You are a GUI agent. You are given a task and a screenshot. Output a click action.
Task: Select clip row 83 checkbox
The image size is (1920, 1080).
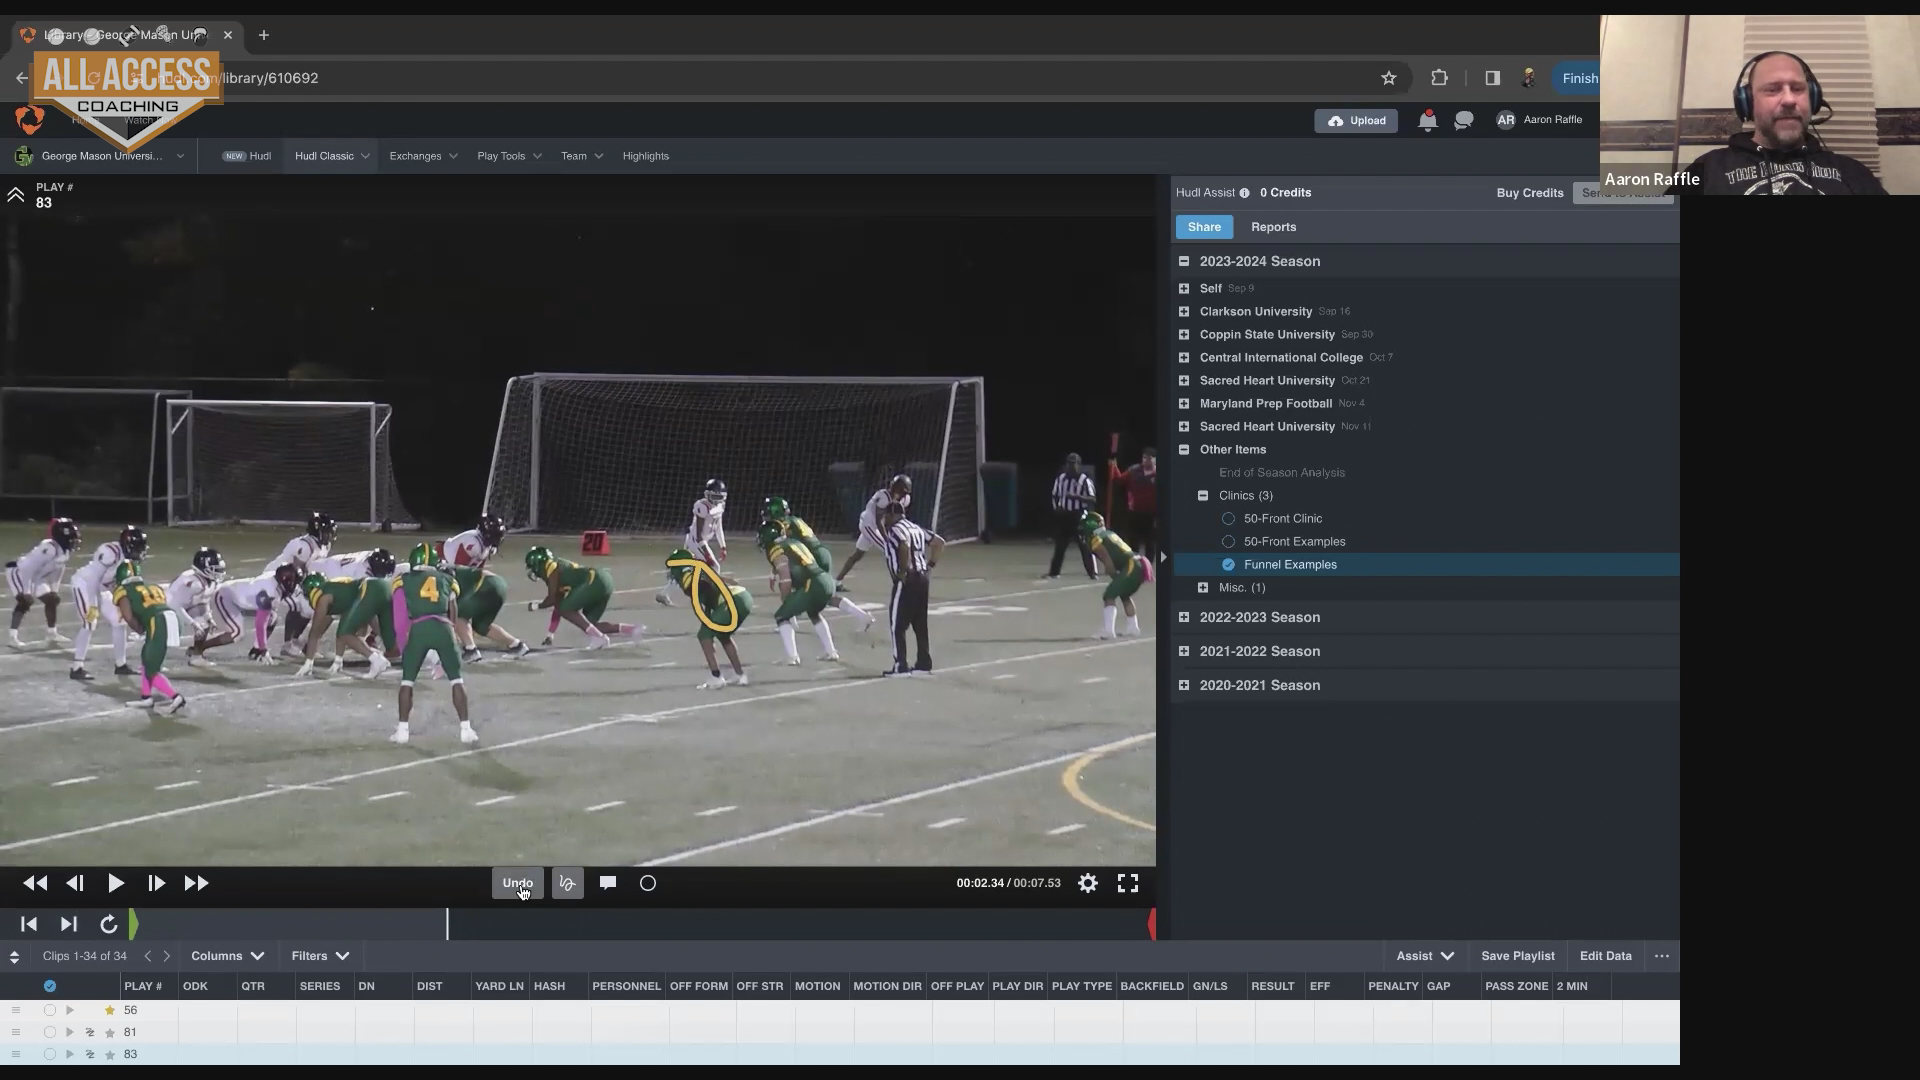pos(50,1055)
